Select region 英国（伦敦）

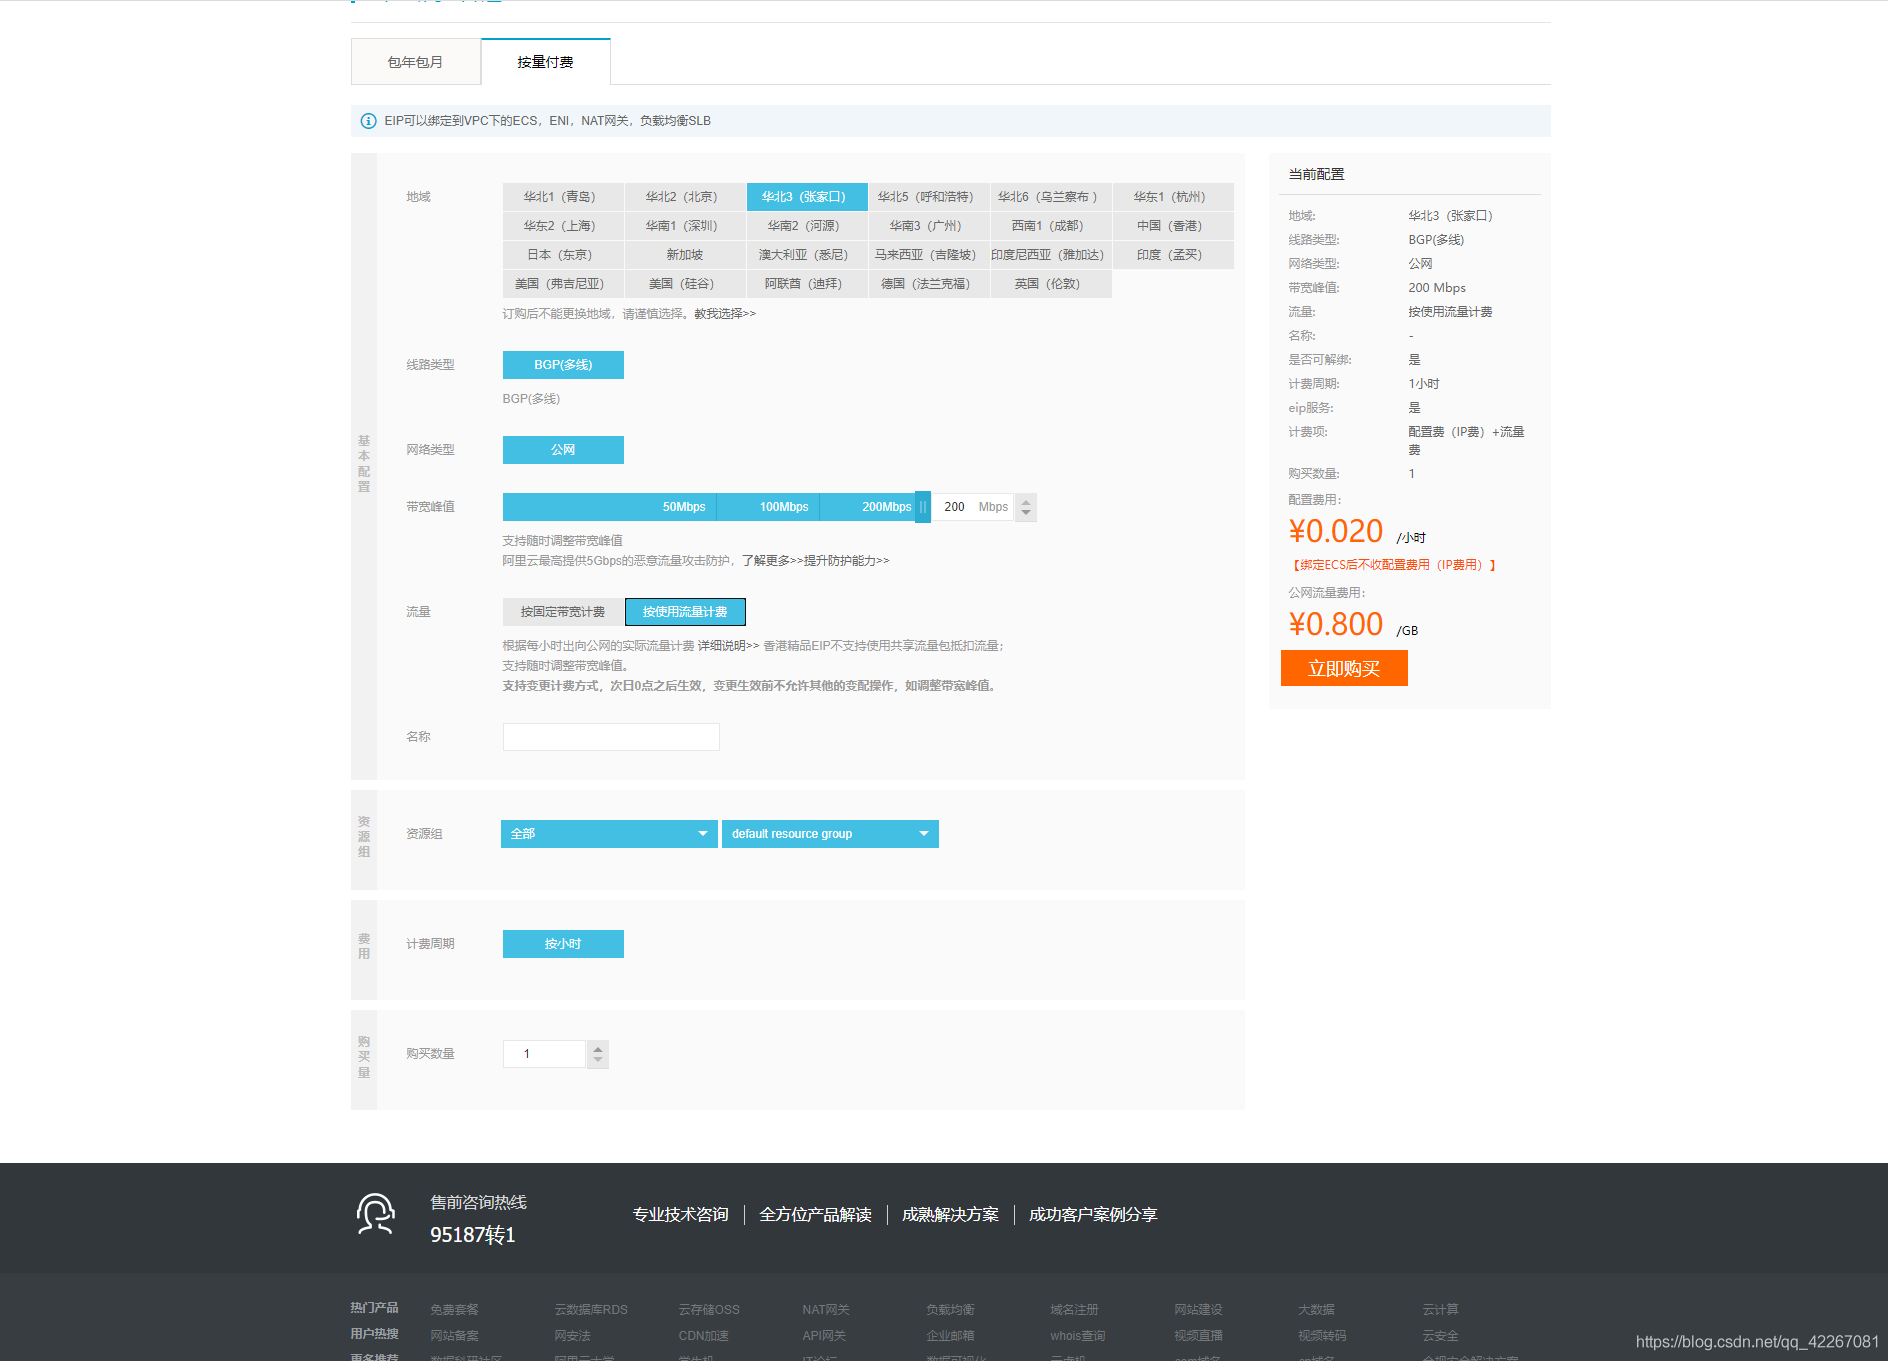coord(1051,284)
